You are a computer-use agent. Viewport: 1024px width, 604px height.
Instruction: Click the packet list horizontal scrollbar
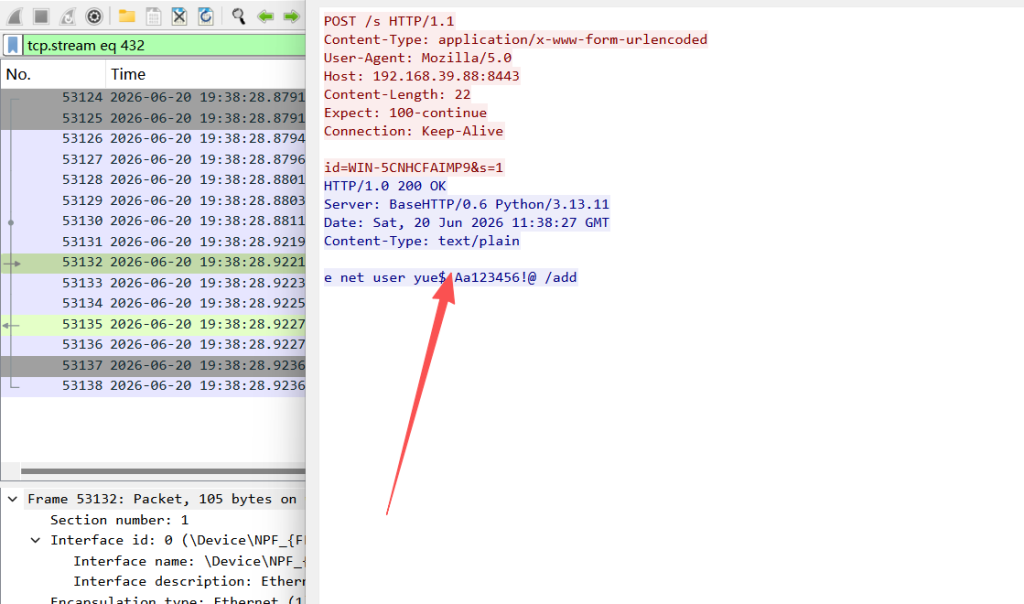[x=163, y=470]
